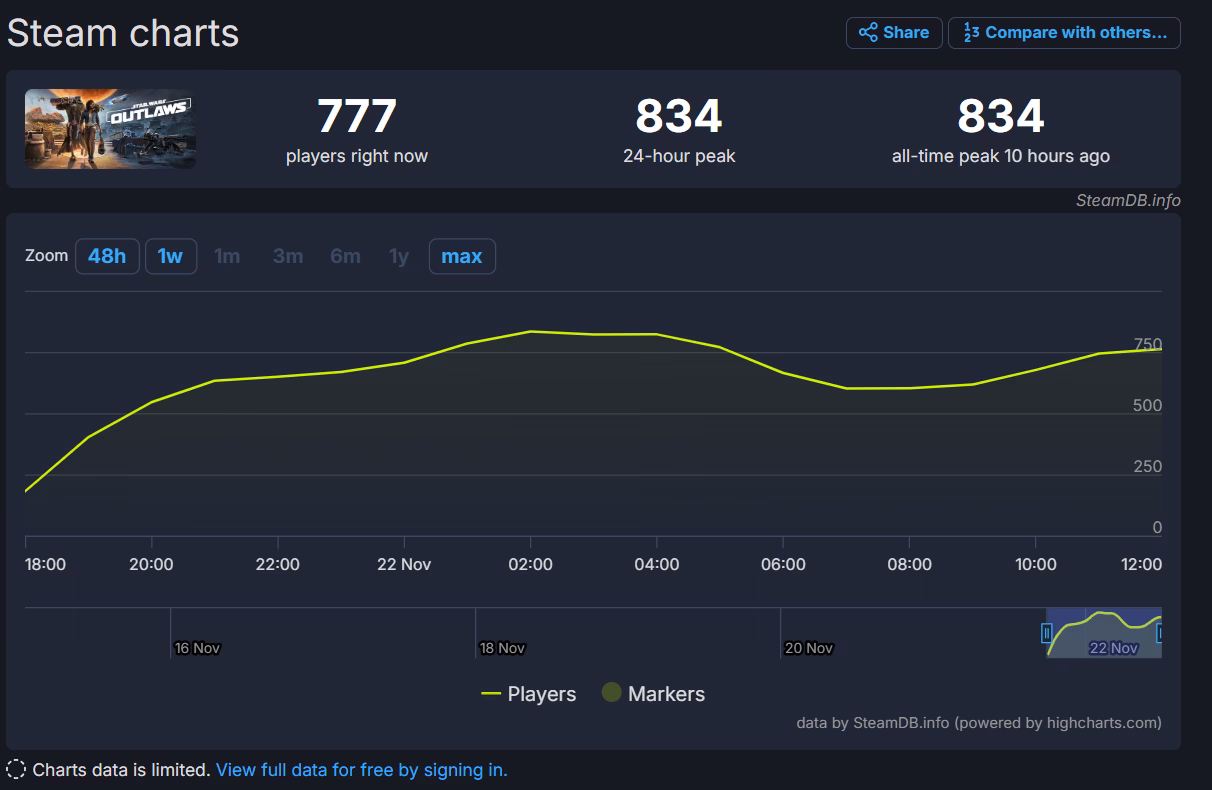Click the 834 all-time peak figure

(1001, 116)
